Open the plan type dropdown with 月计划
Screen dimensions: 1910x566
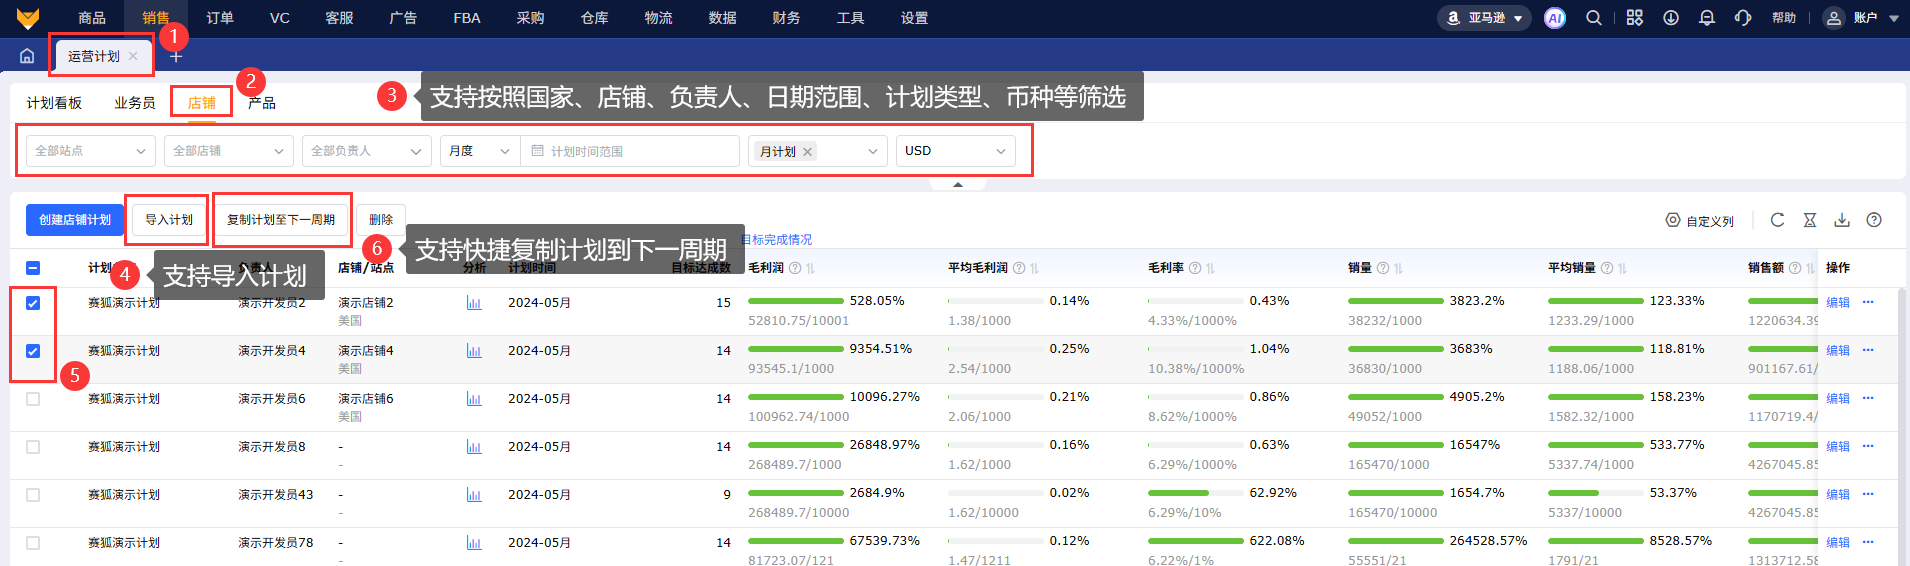click(x=818, y=151)
